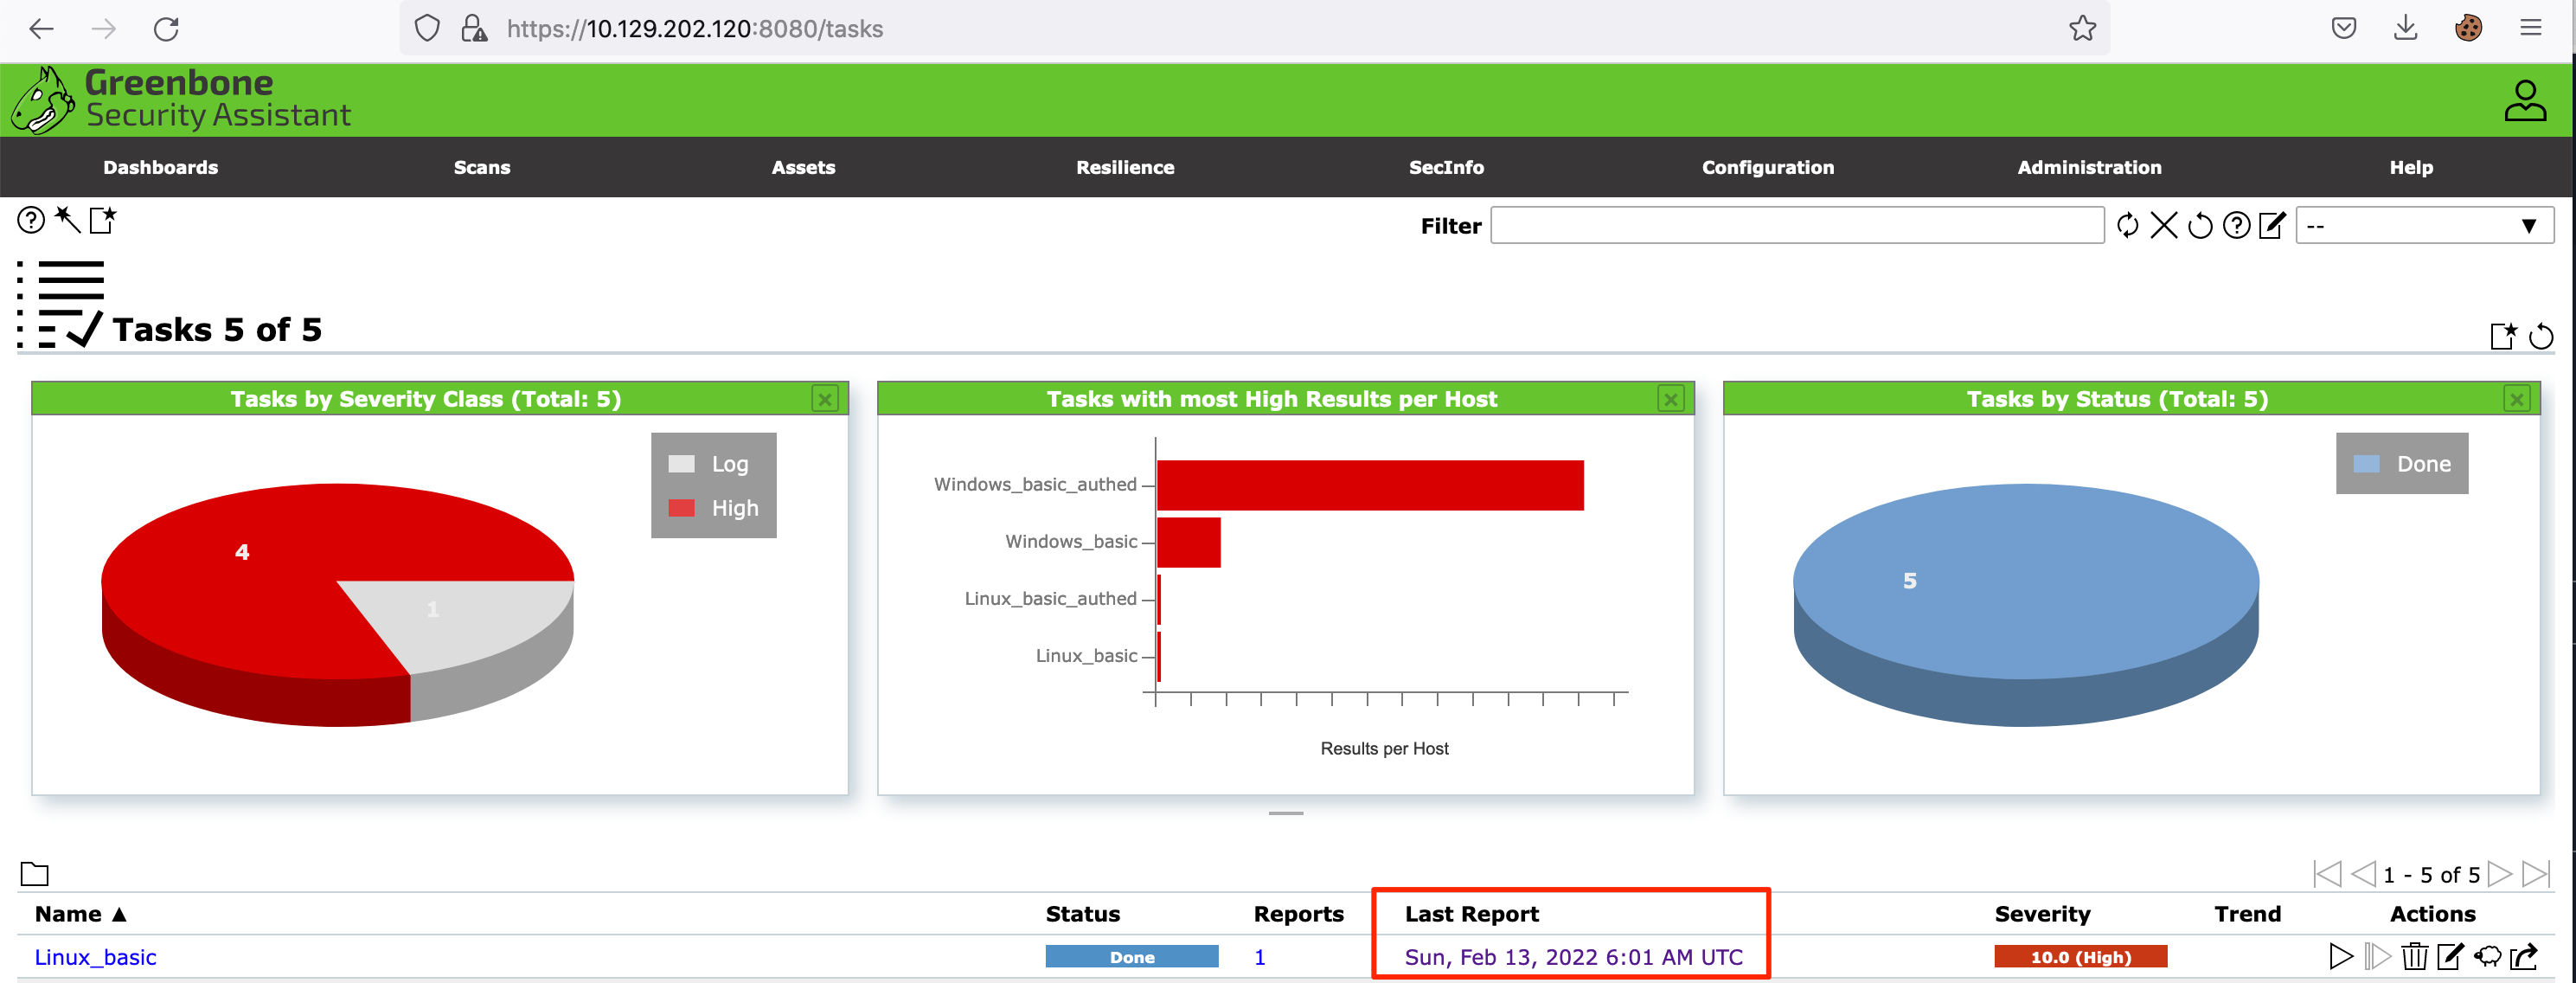Screen dimensions: 2576x983
Task: Click red Windows_basic_authed bar in chart
Action: tap(1369, 485)
